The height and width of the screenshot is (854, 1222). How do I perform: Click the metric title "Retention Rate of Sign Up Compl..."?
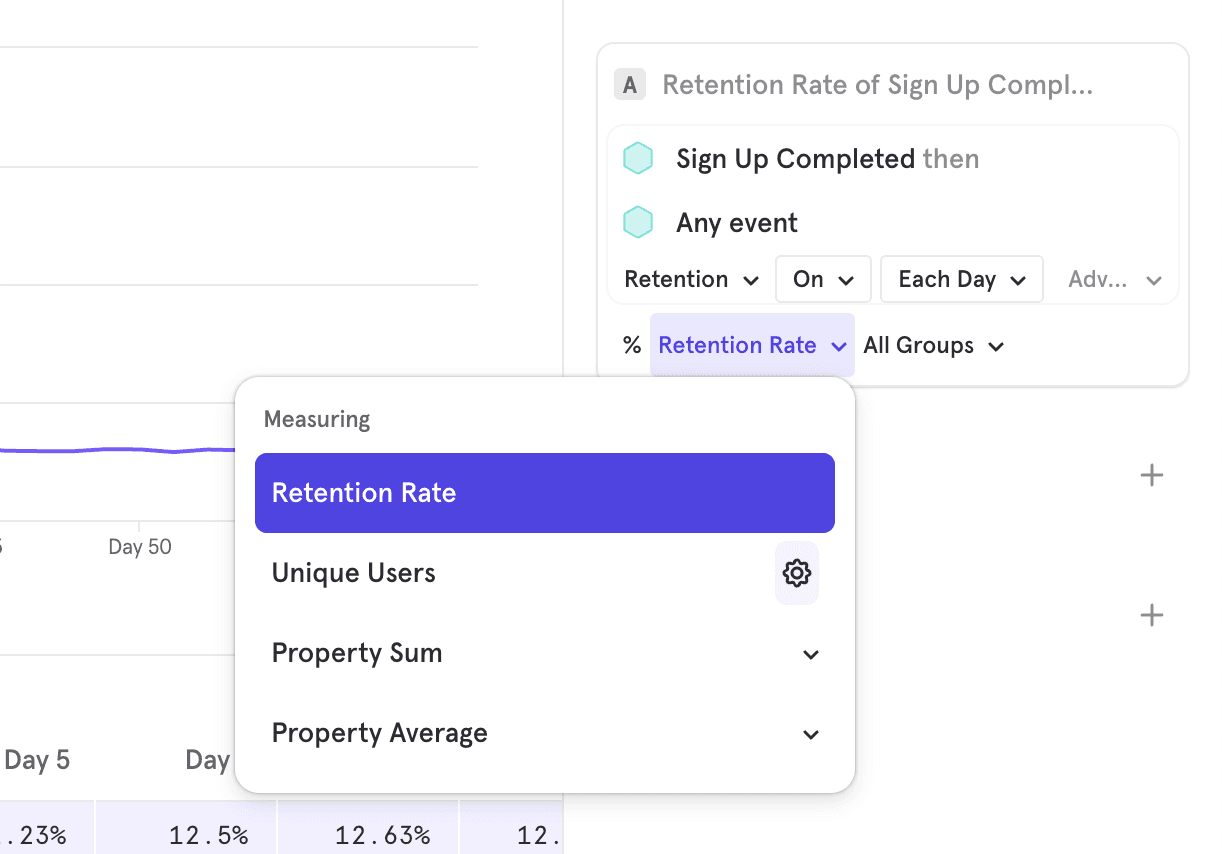pos(877,85)
